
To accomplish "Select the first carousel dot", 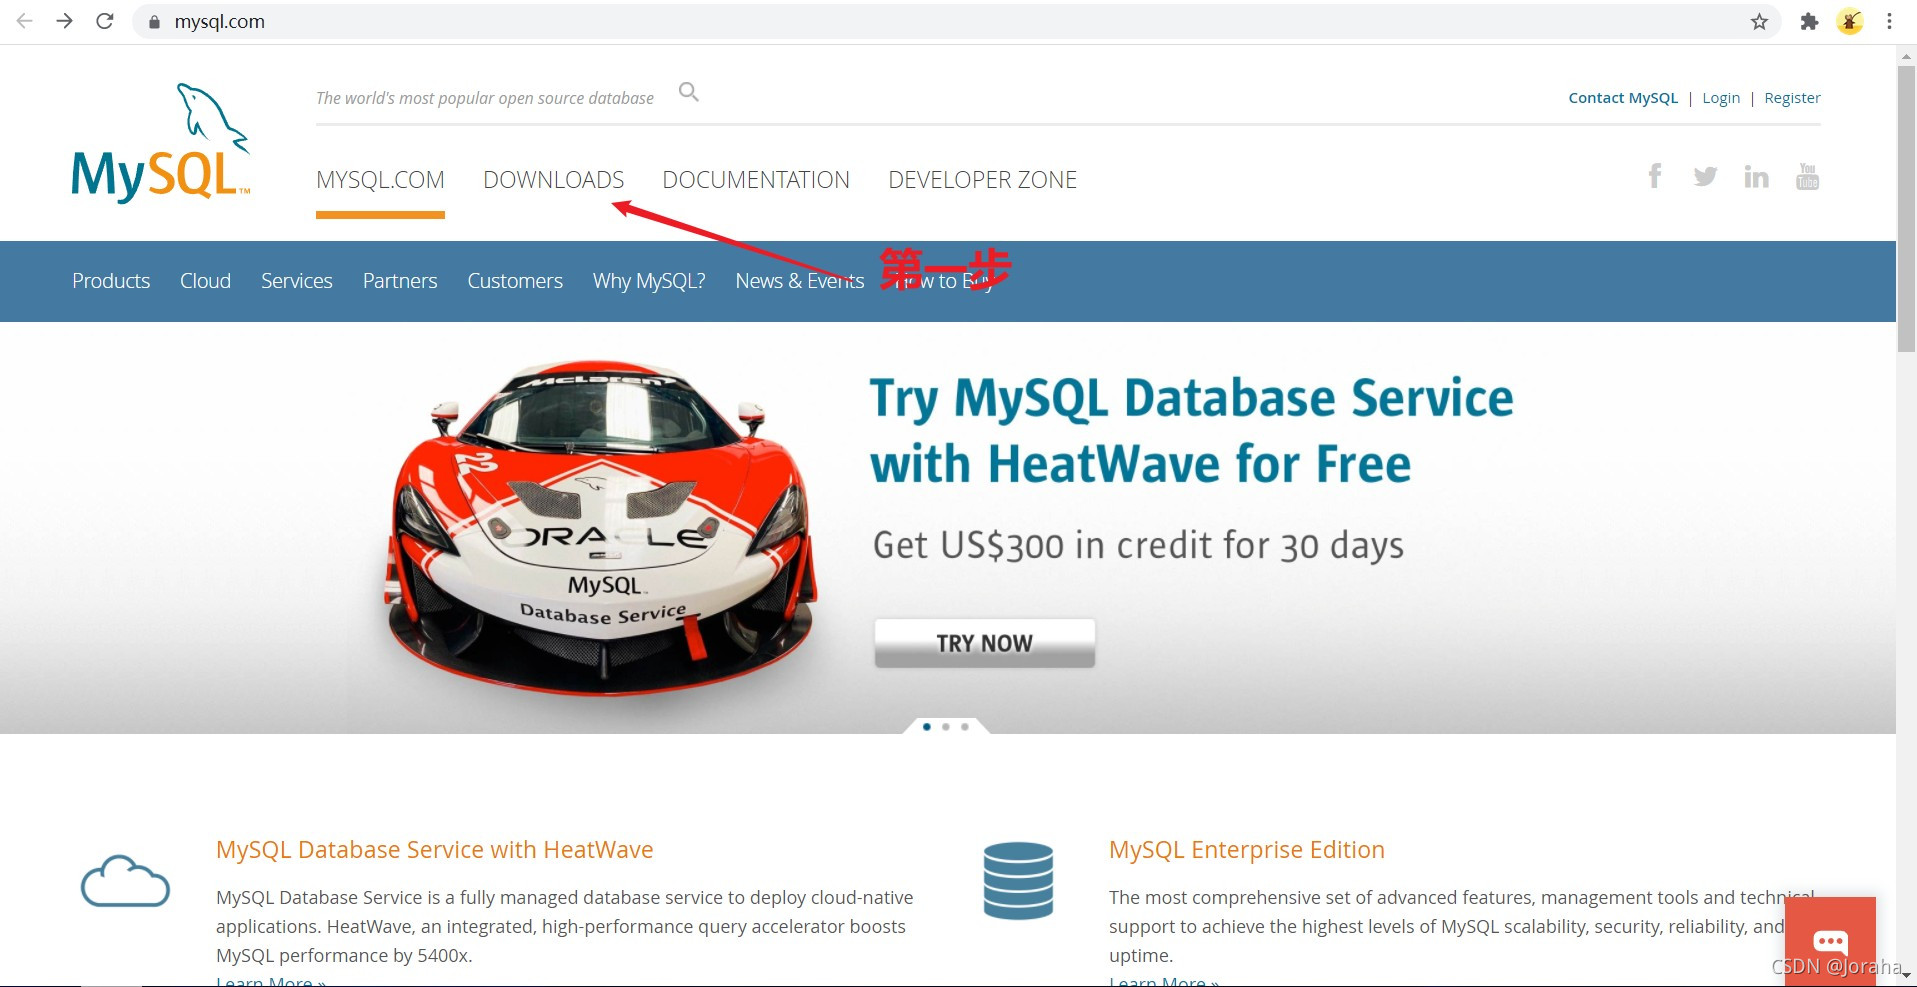I will coord(927,727).
